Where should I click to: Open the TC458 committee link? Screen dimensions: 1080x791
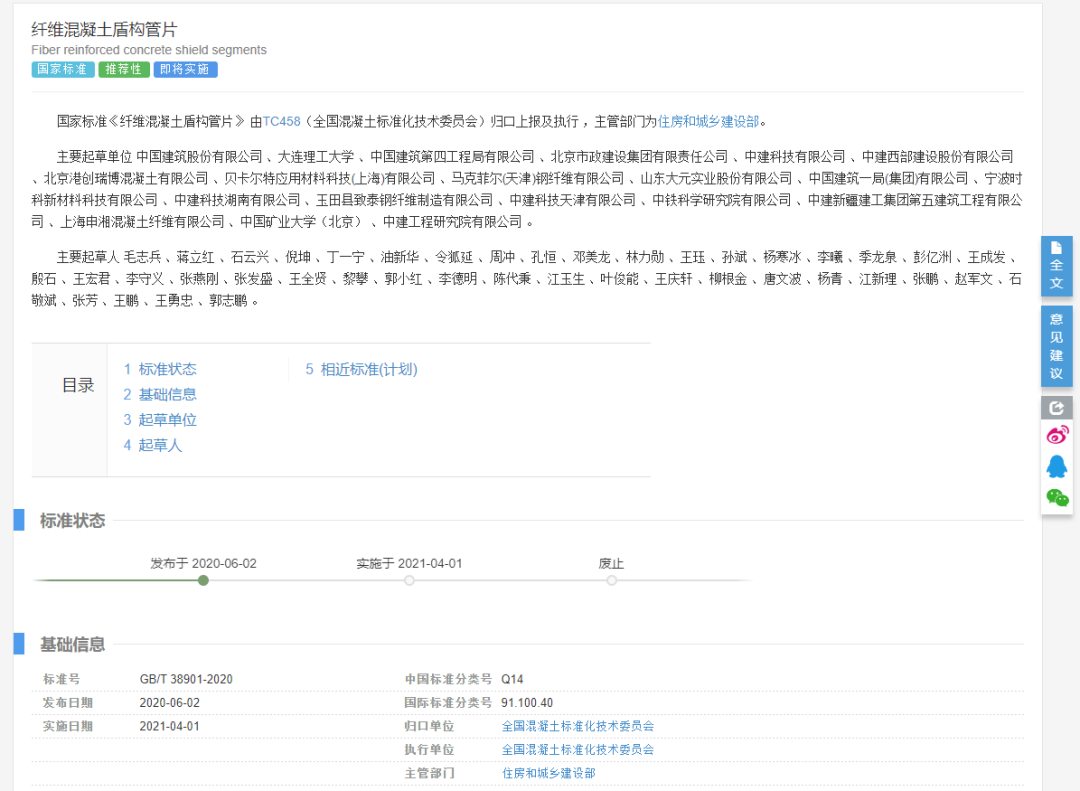(281, 122)
